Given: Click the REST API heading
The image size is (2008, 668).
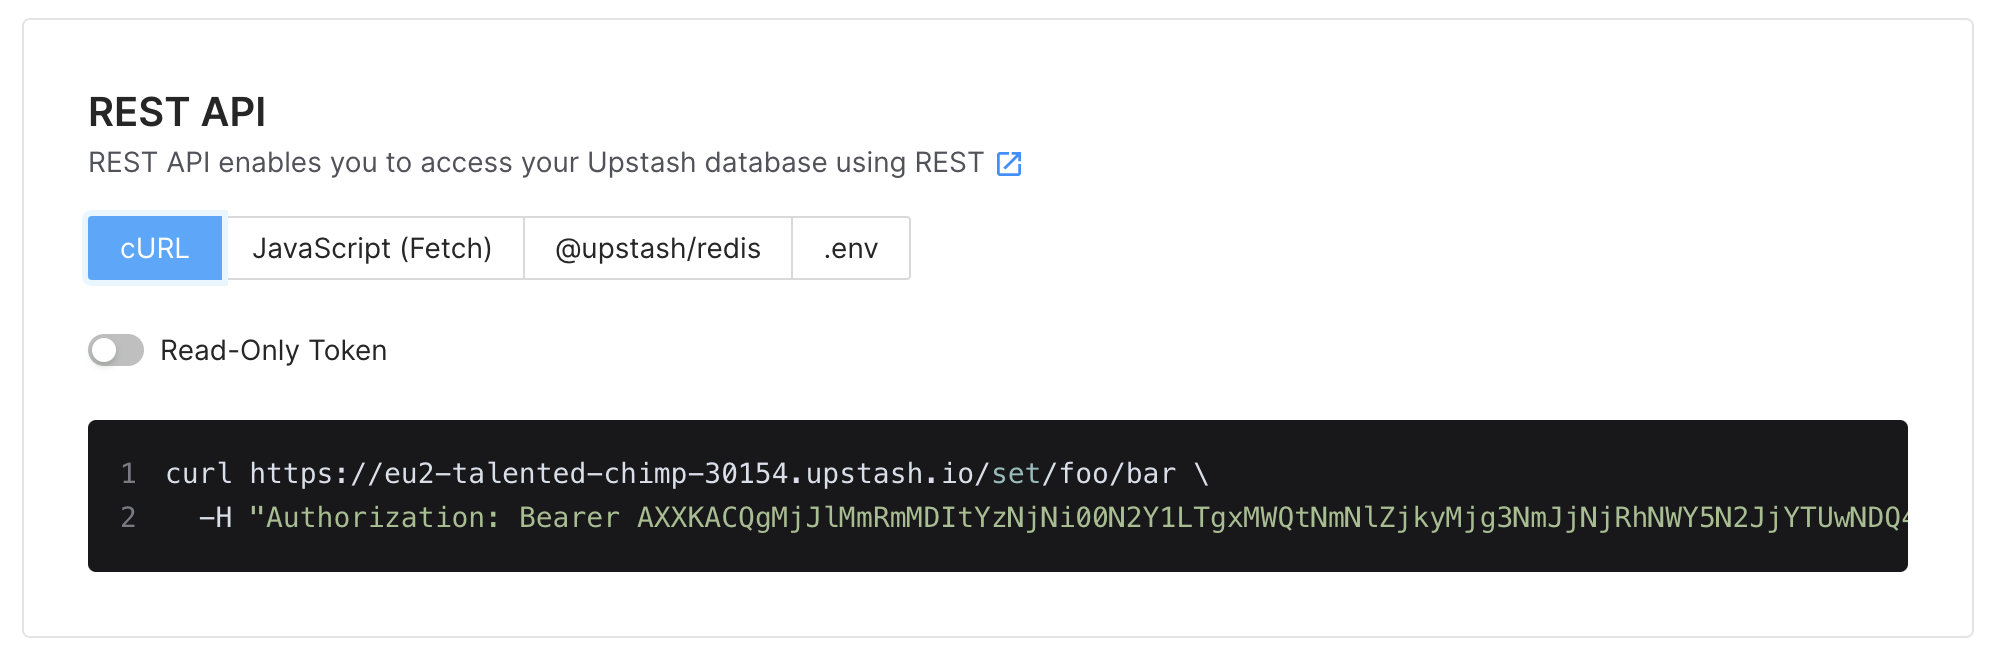Looking at the screenshot, I should coord(177,112).
